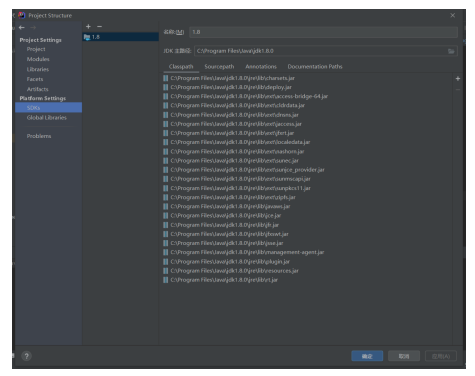Select the sunec.jar classpath entry
475x376 pixels.
234,160
